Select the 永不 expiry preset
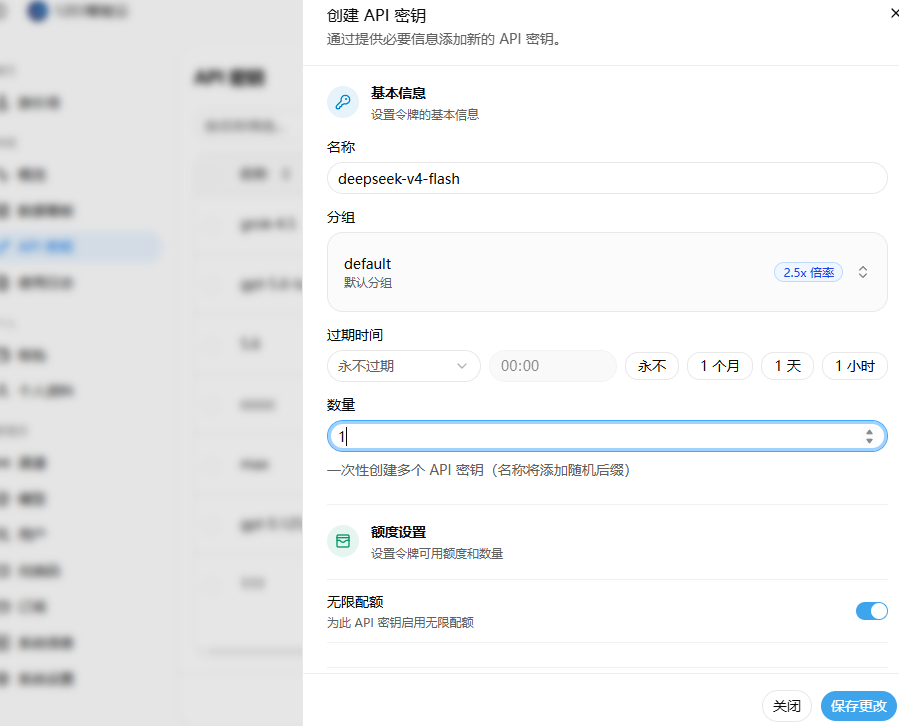This screenshot has height=726, width=899. coord(652,366)
